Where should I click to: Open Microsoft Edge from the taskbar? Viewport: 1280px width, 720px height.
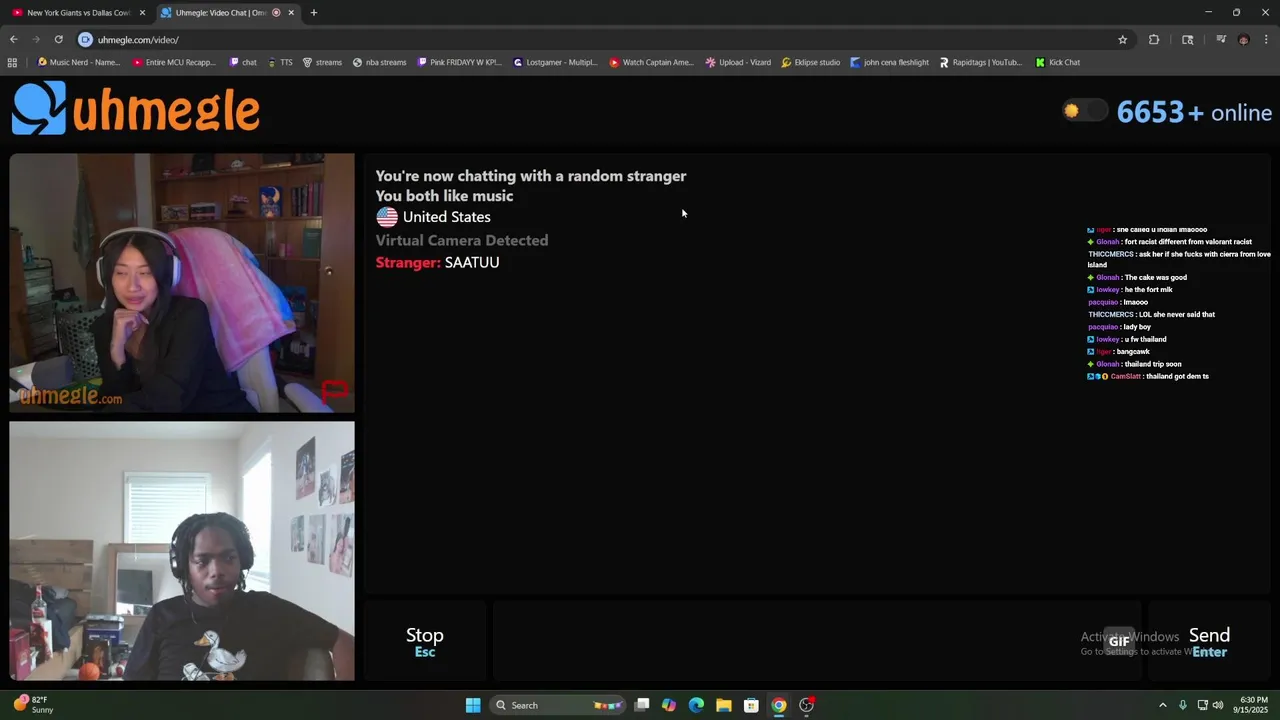point(696,705)
